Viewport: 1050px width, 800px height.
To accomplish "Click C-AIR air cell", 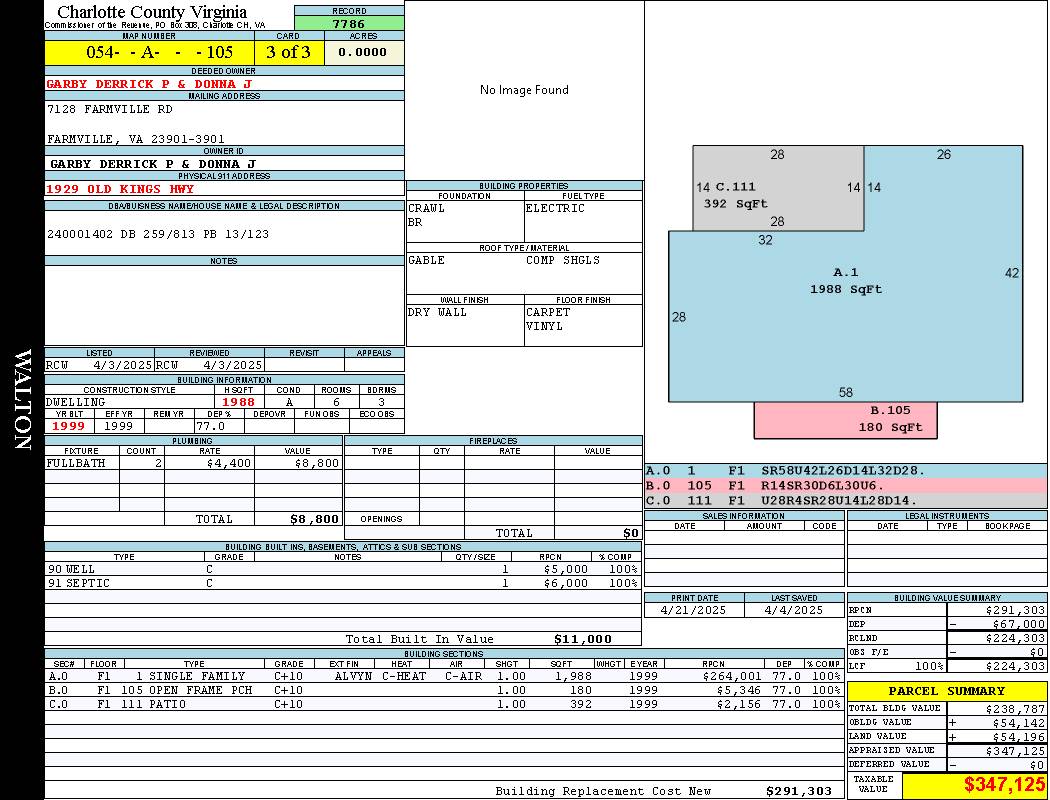I will point(463,677).
